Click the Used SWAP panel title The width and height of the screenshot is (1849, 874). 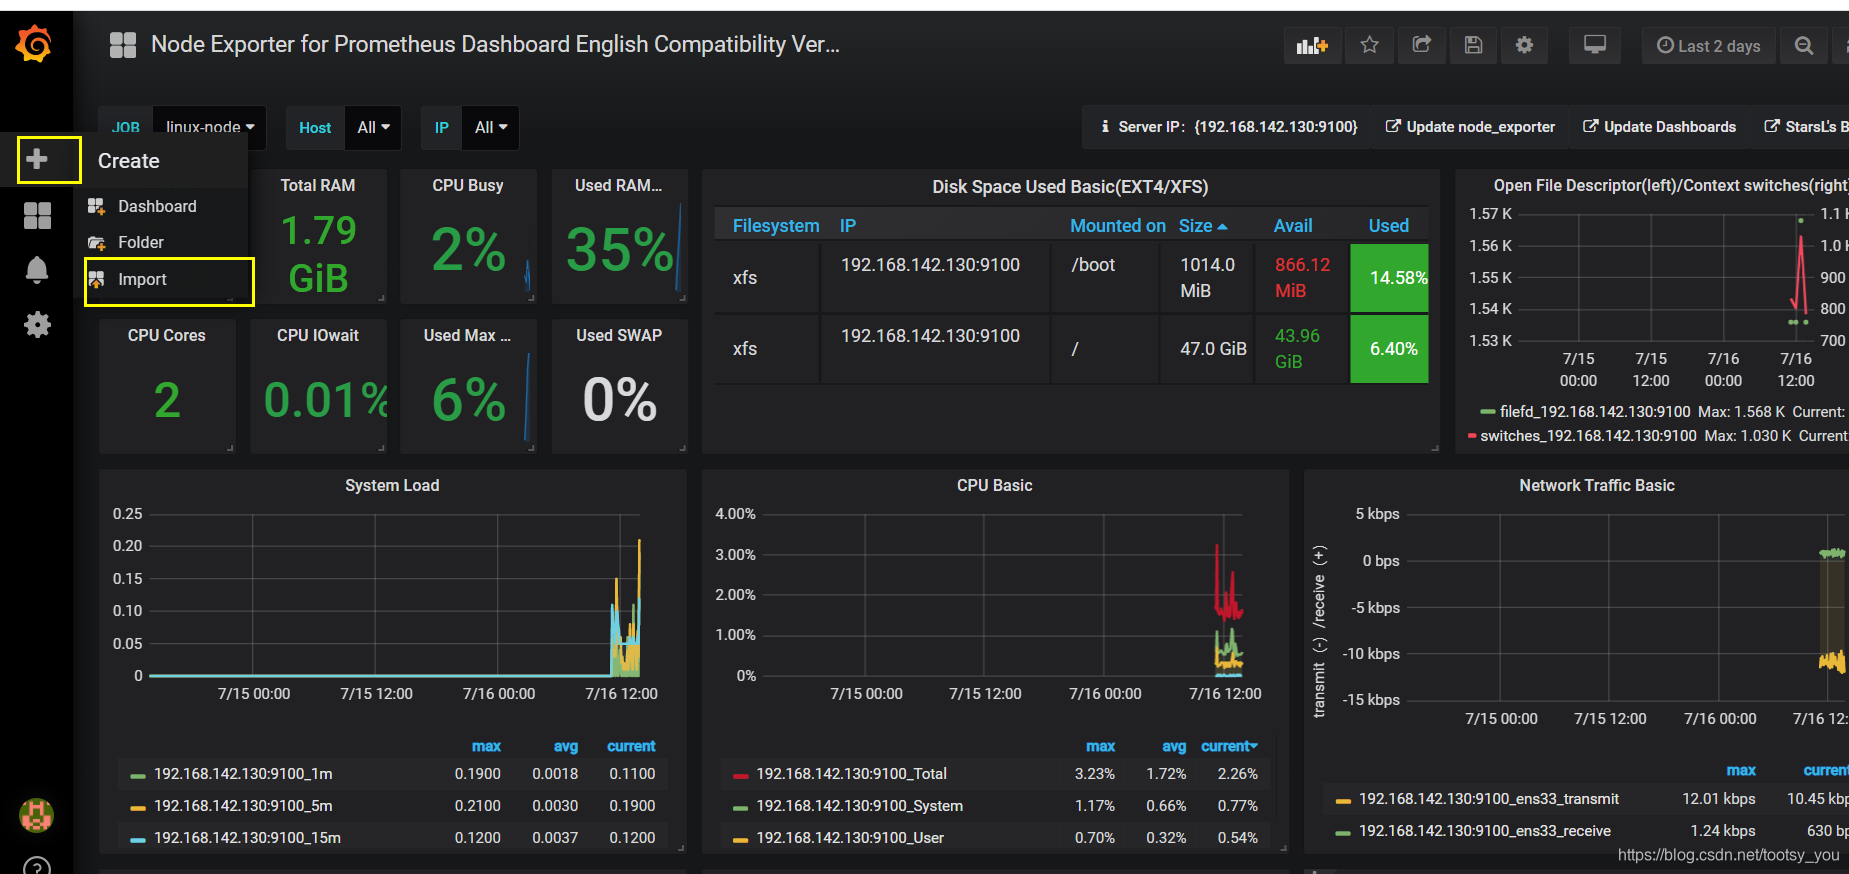click(619, 335)
